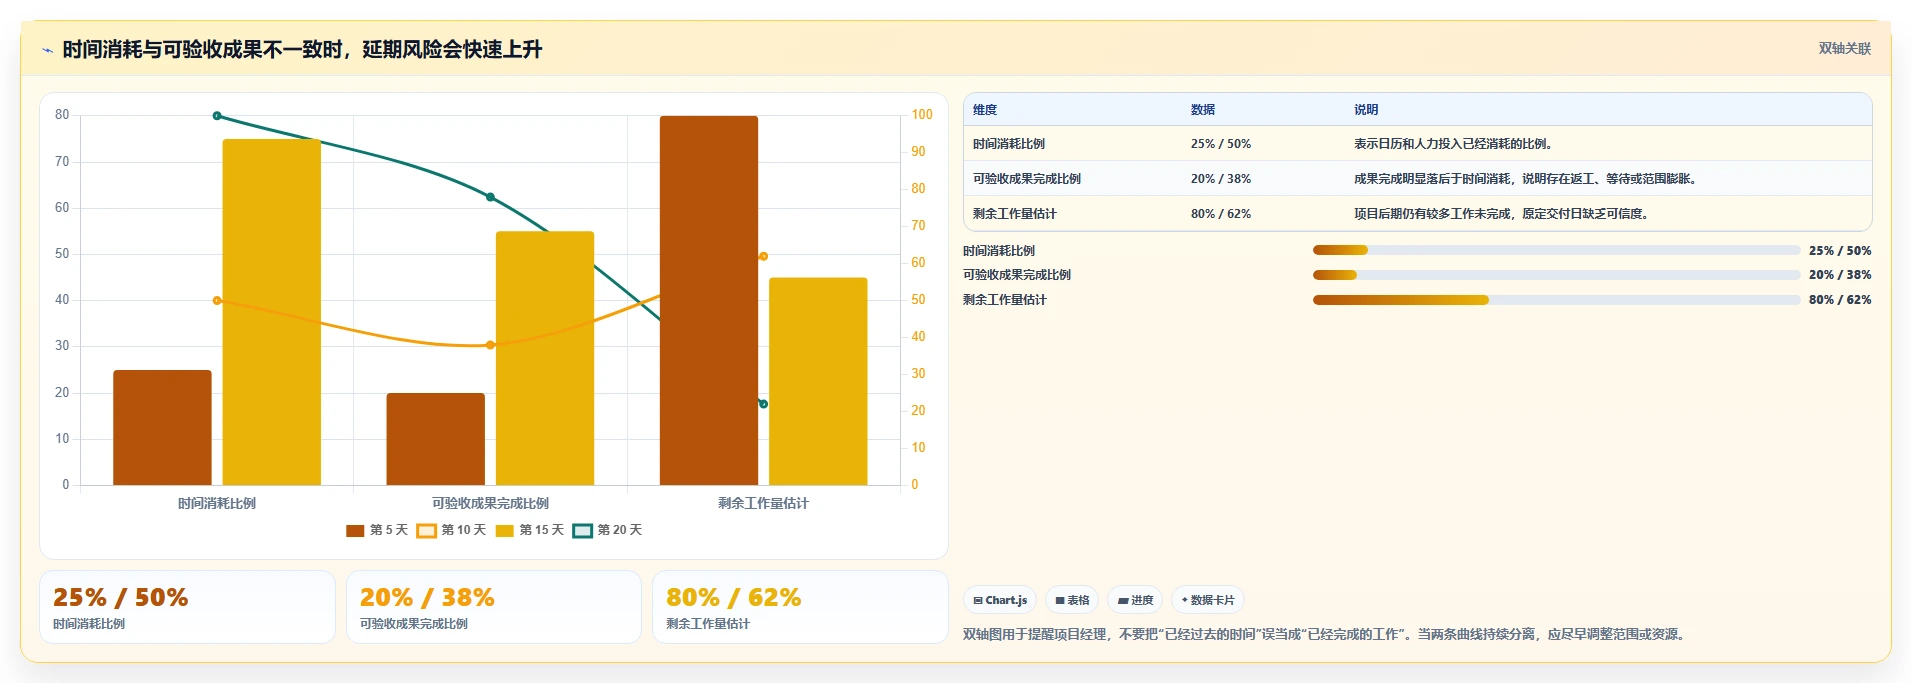Click the 双轴关联 tag in the header
The width and height of the screenshot is (1912, 683).
[x=1844, y=49]
